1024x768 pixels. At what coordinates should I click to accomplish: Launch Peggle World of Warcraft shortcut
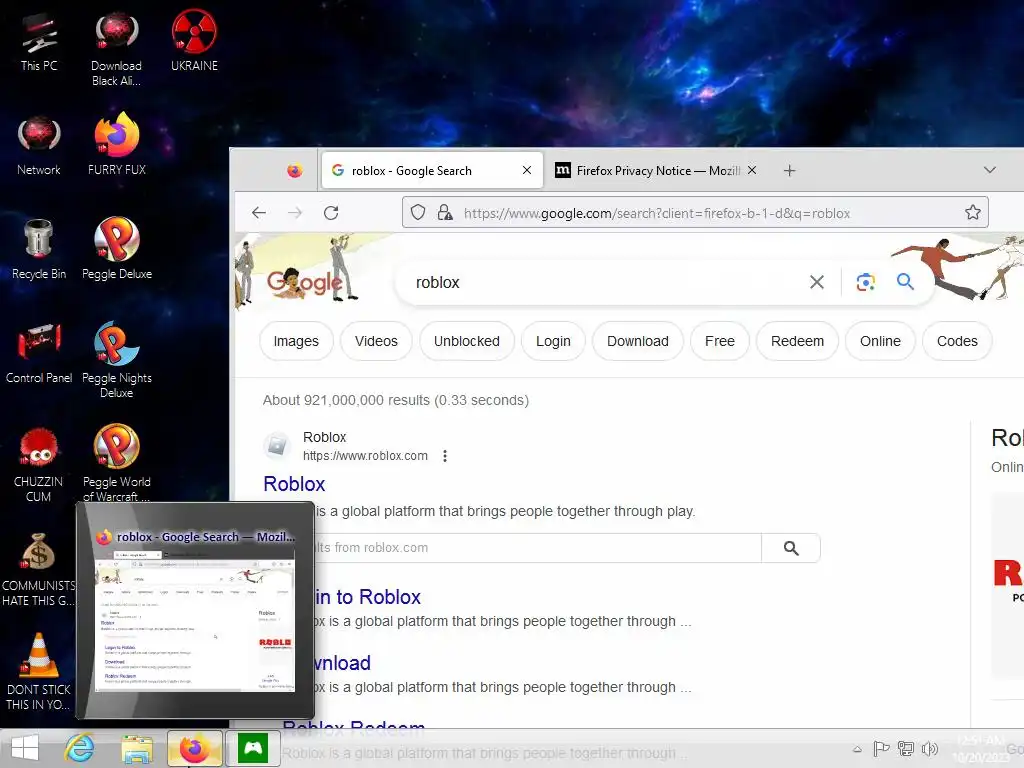coord(117,464)
